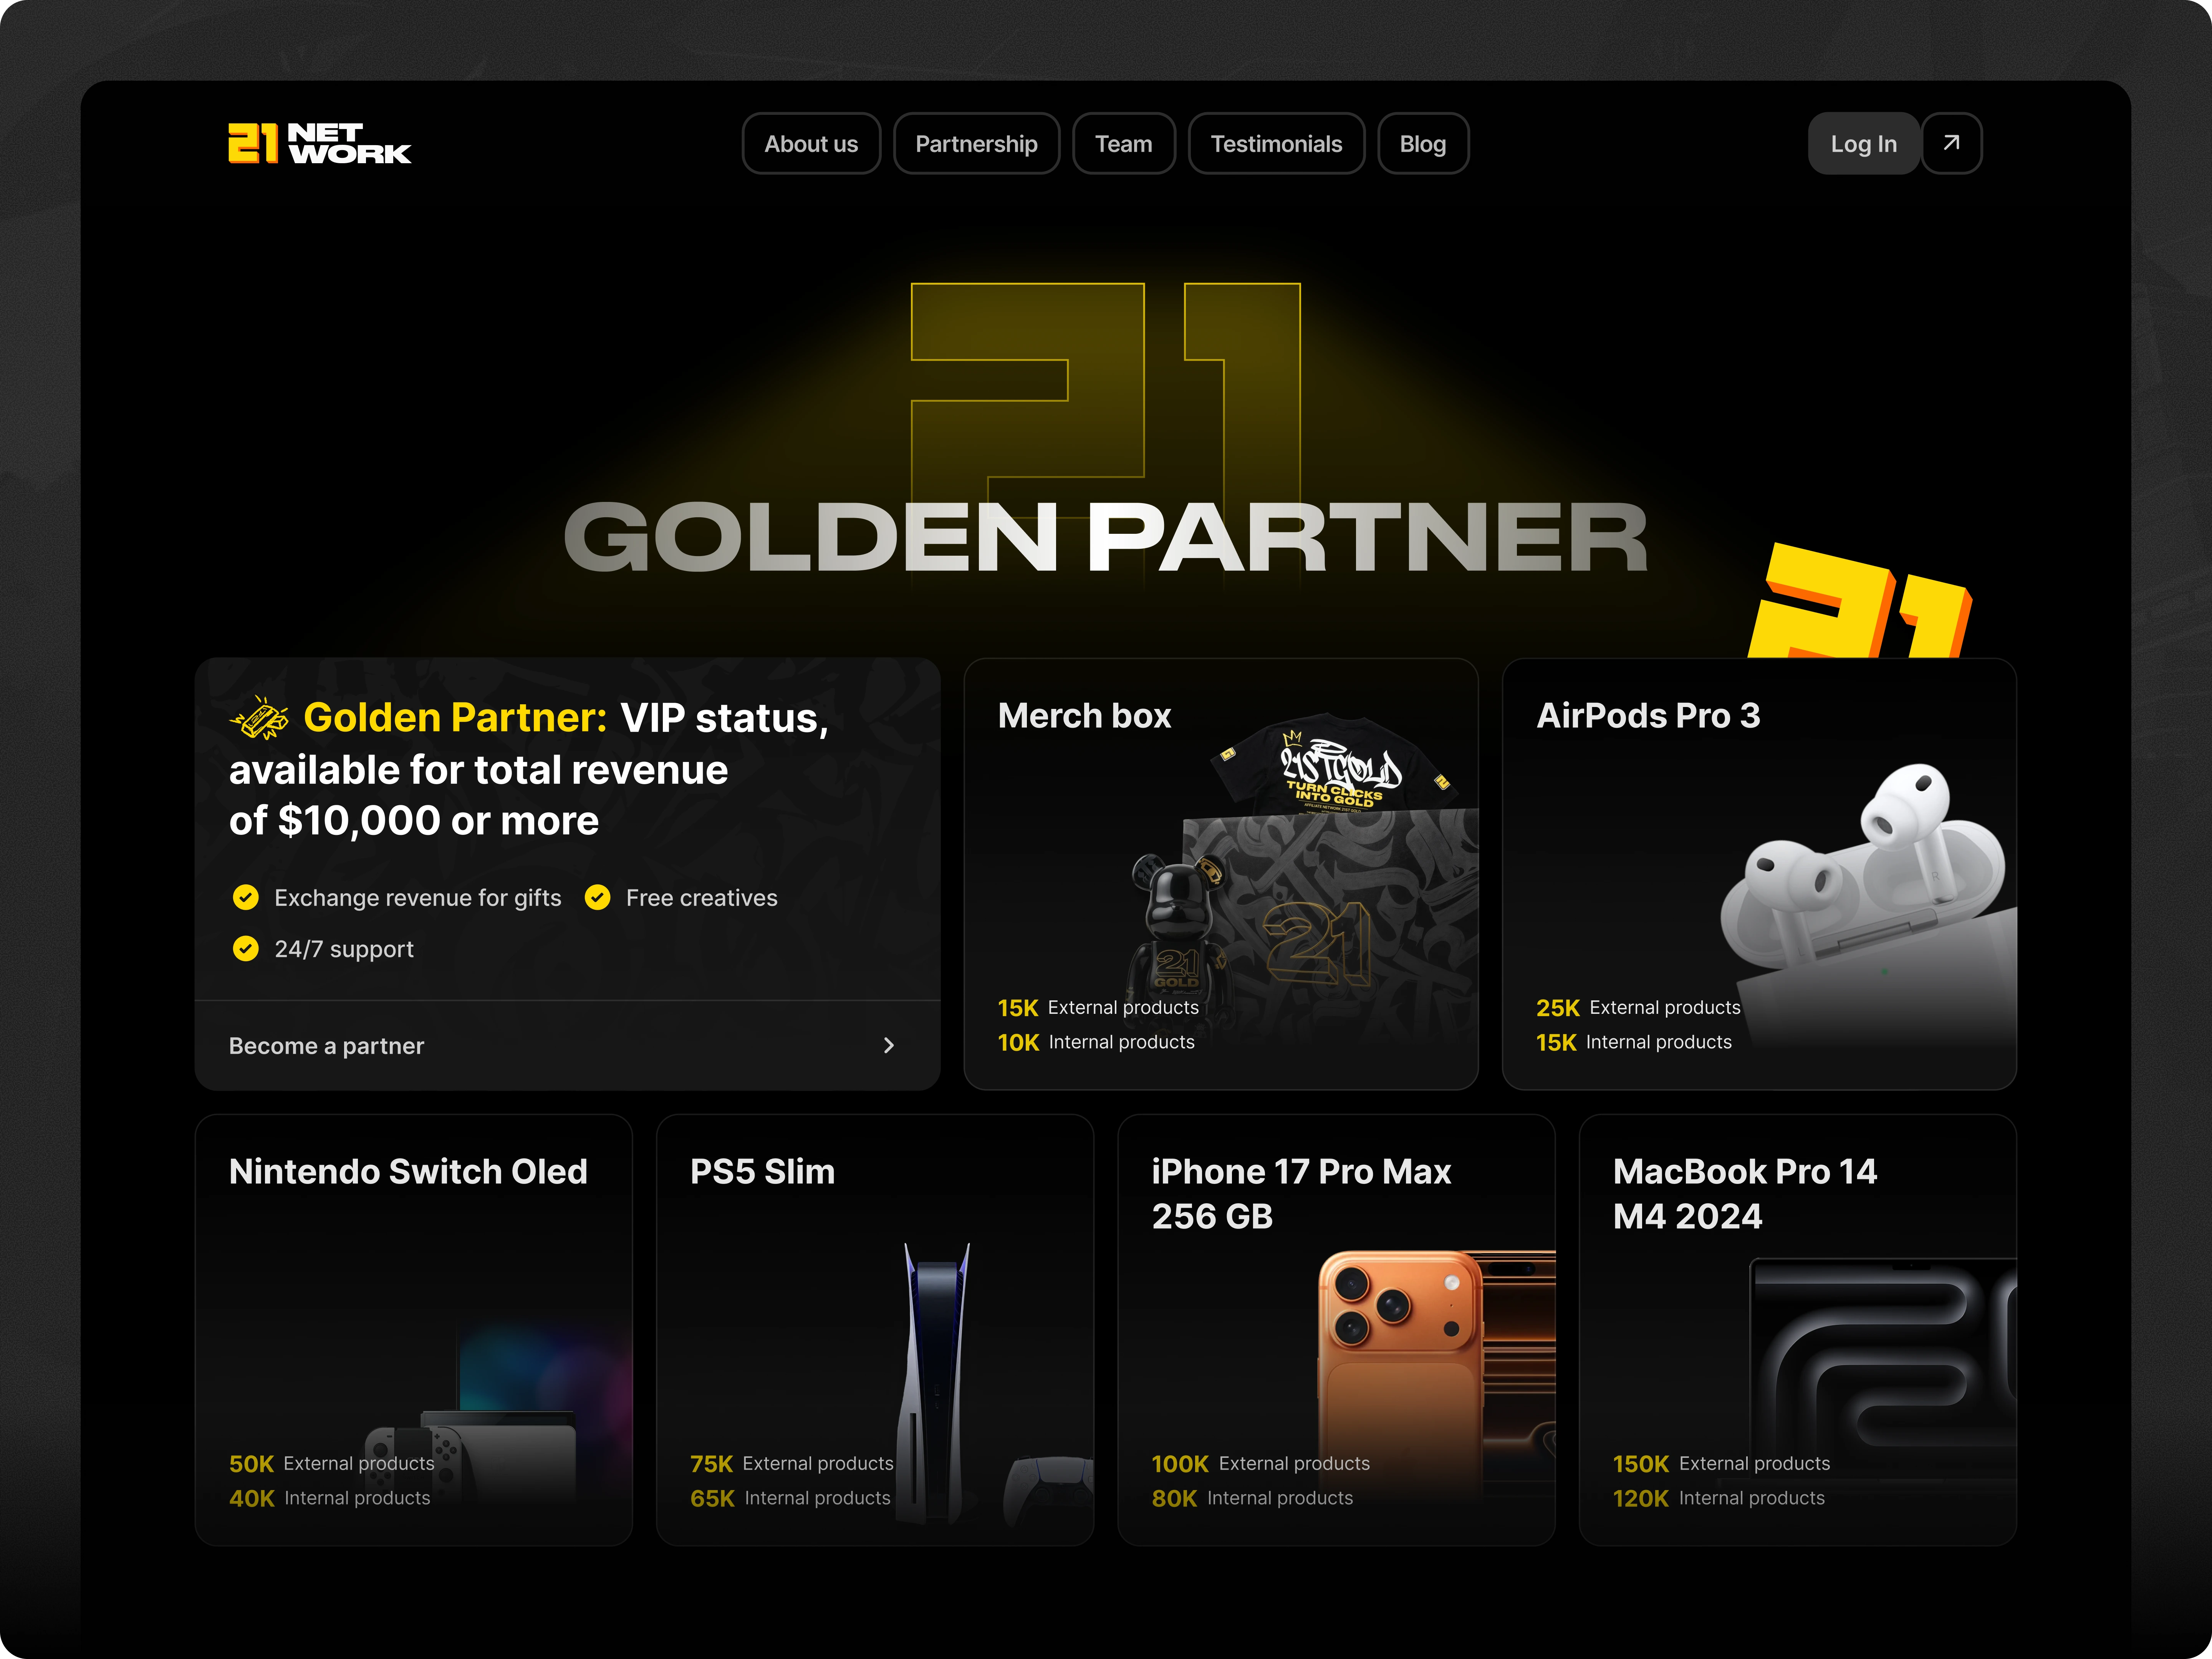Click the Free creatives checkmark

tap(597, 897)
